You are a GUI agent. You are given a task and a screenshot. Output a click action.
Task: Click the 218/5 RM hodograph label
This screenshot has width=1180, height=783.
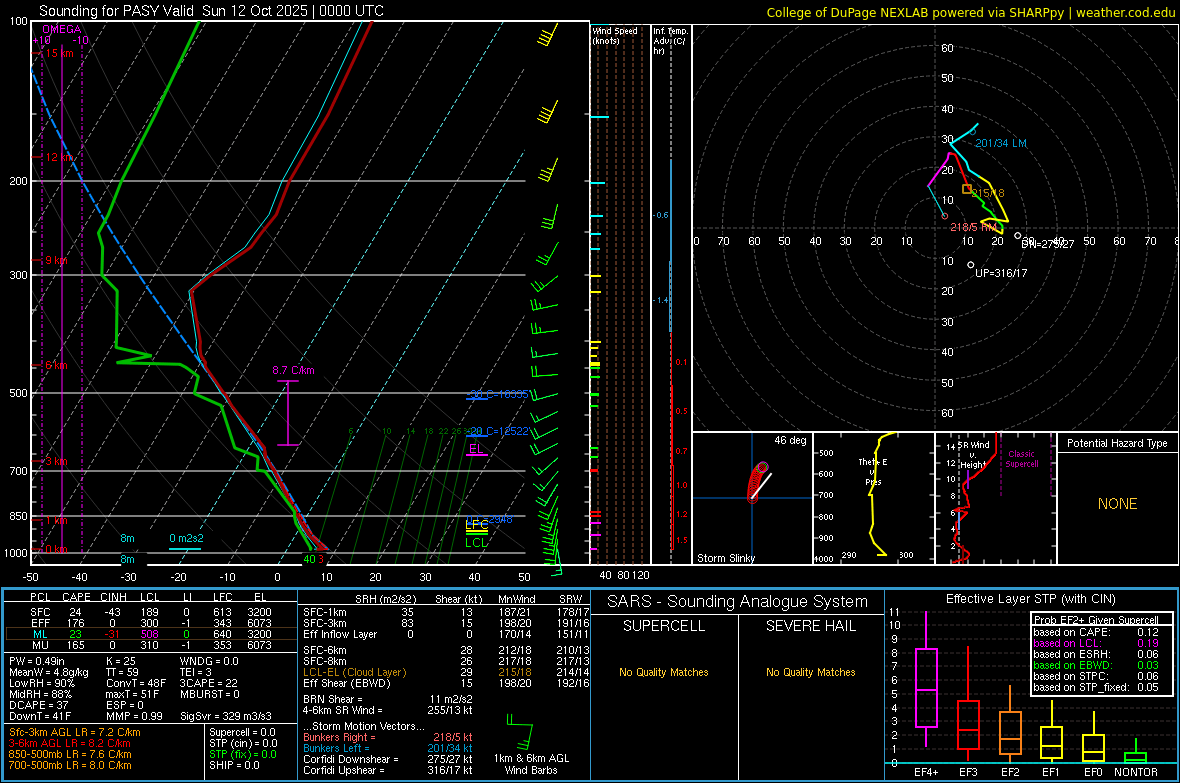974,227
